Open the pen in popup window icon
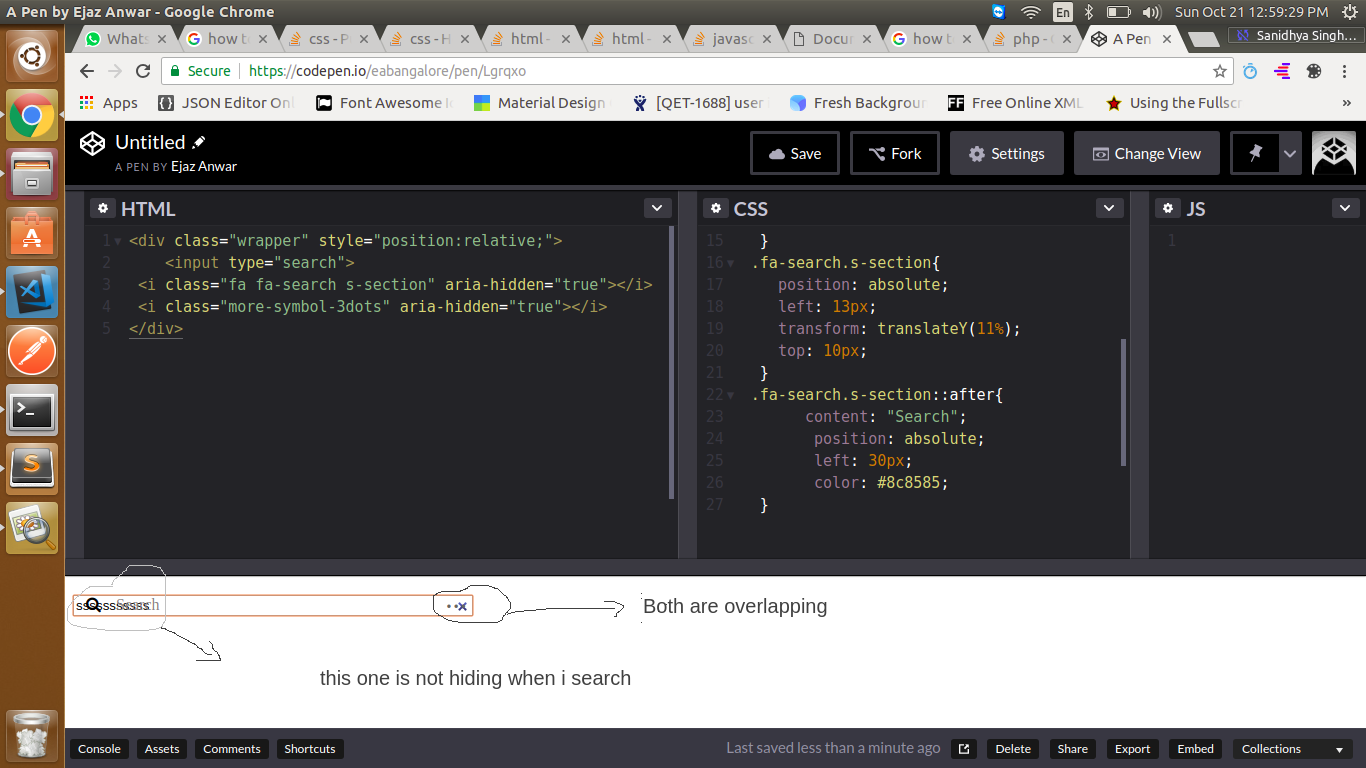Image resolution: width=1366 pixels, height=768 pixels. (964, 749)
